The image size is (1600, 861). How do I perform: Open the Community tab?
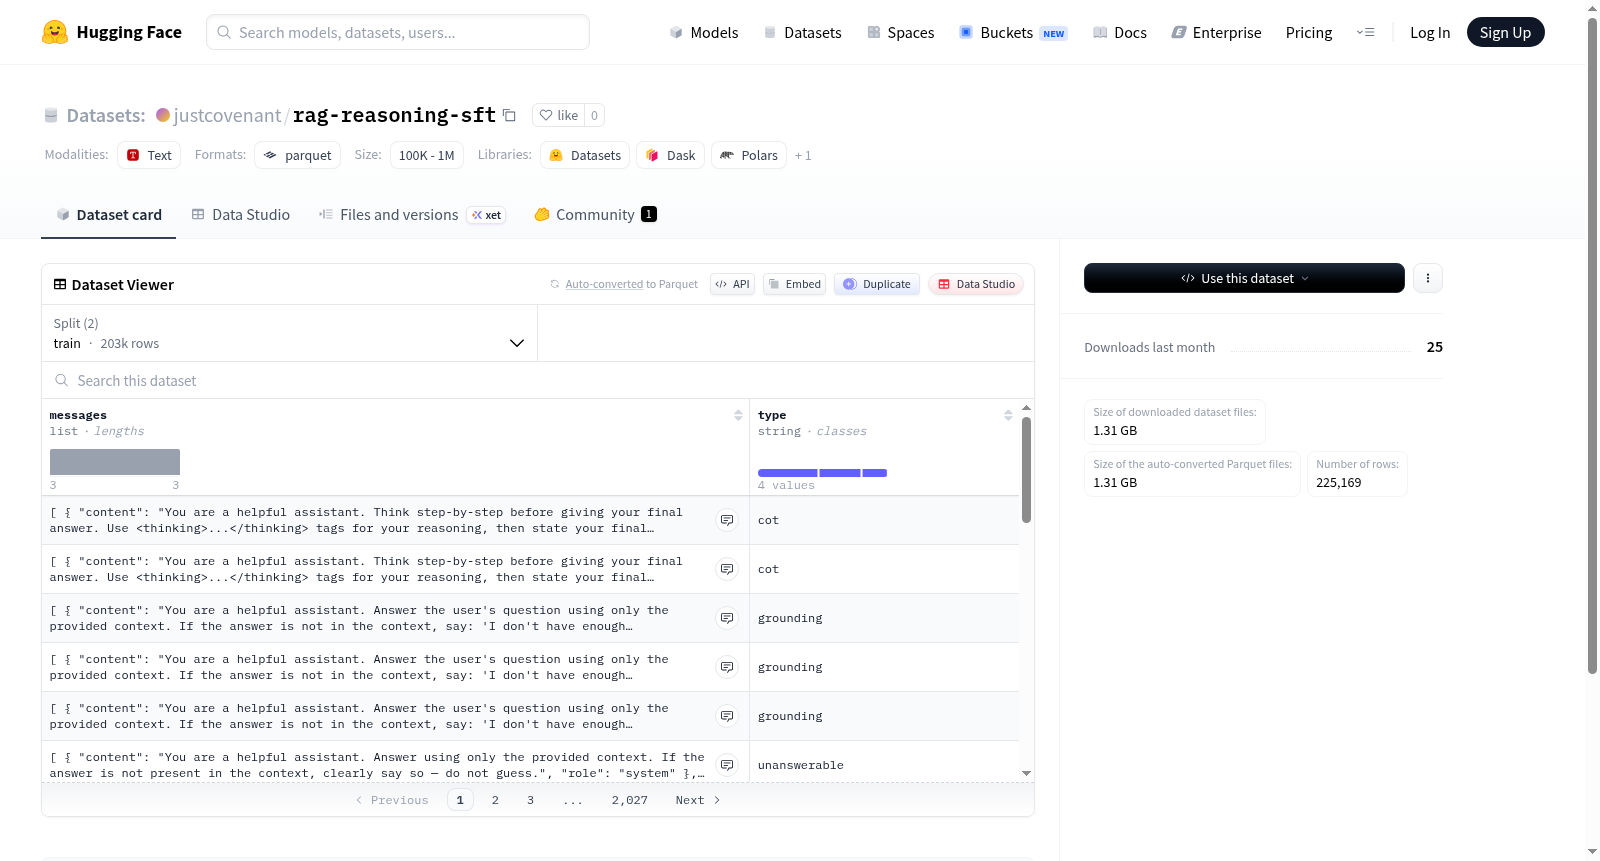pos(595,214)
